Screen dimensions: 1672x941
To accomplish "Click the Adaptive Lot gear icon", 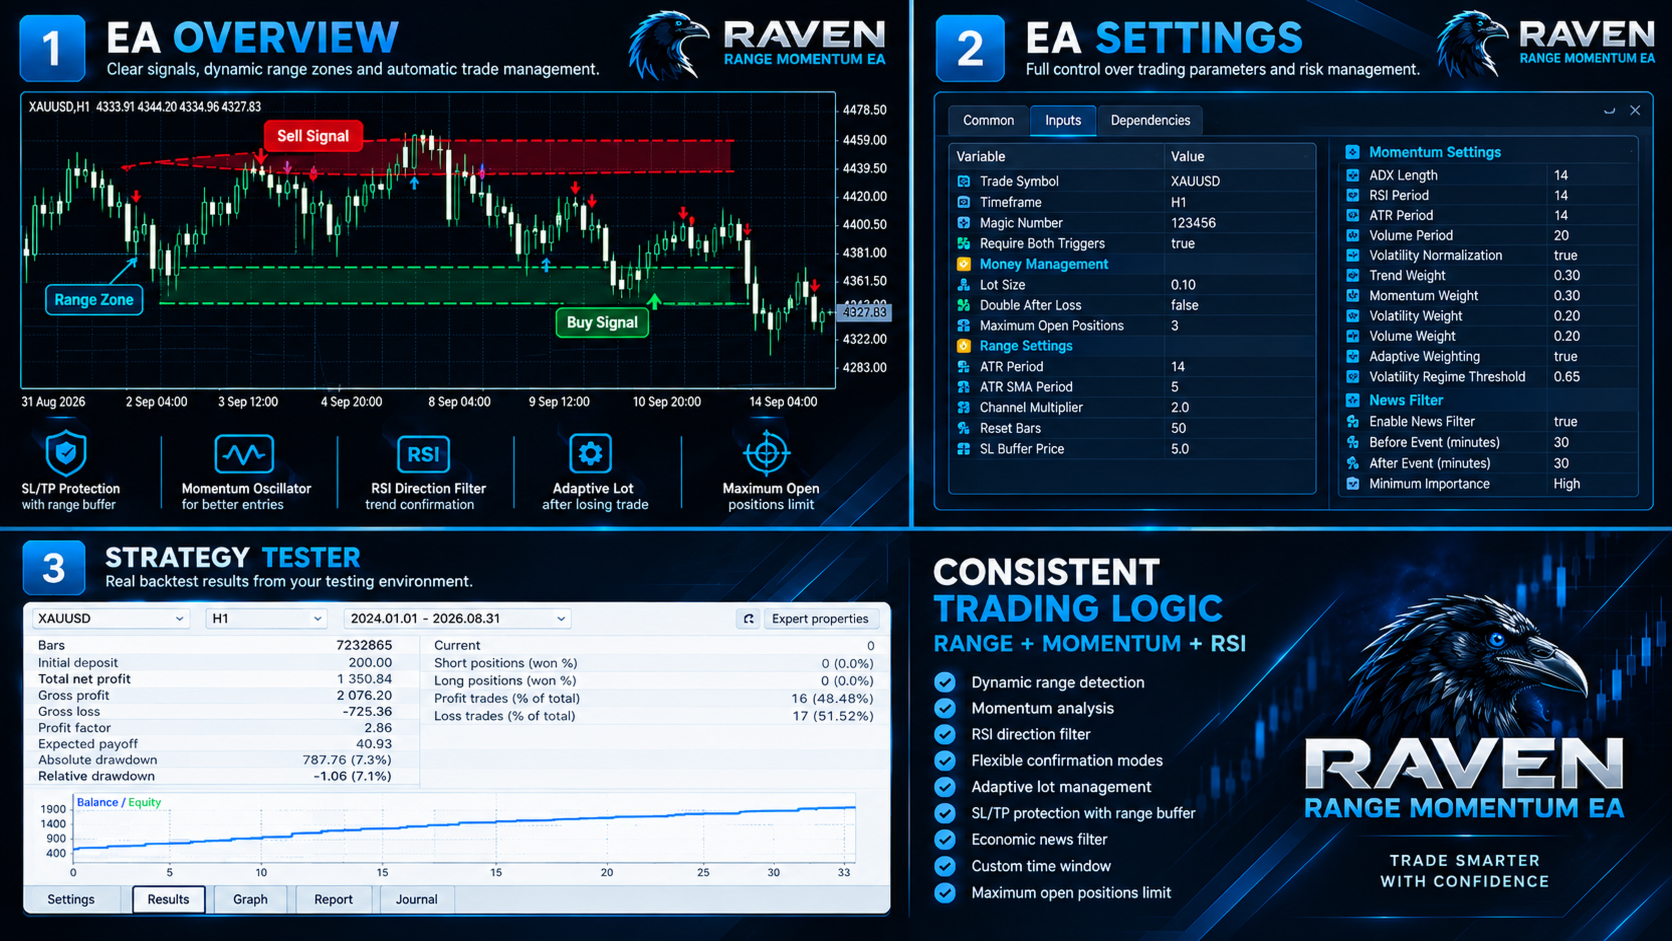I will click(x=590, y=454).
